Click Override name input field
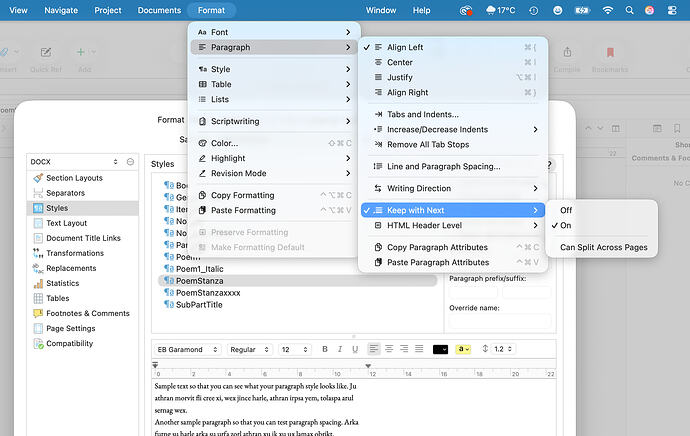Screen dimensions: 690x436 (500, 321)
